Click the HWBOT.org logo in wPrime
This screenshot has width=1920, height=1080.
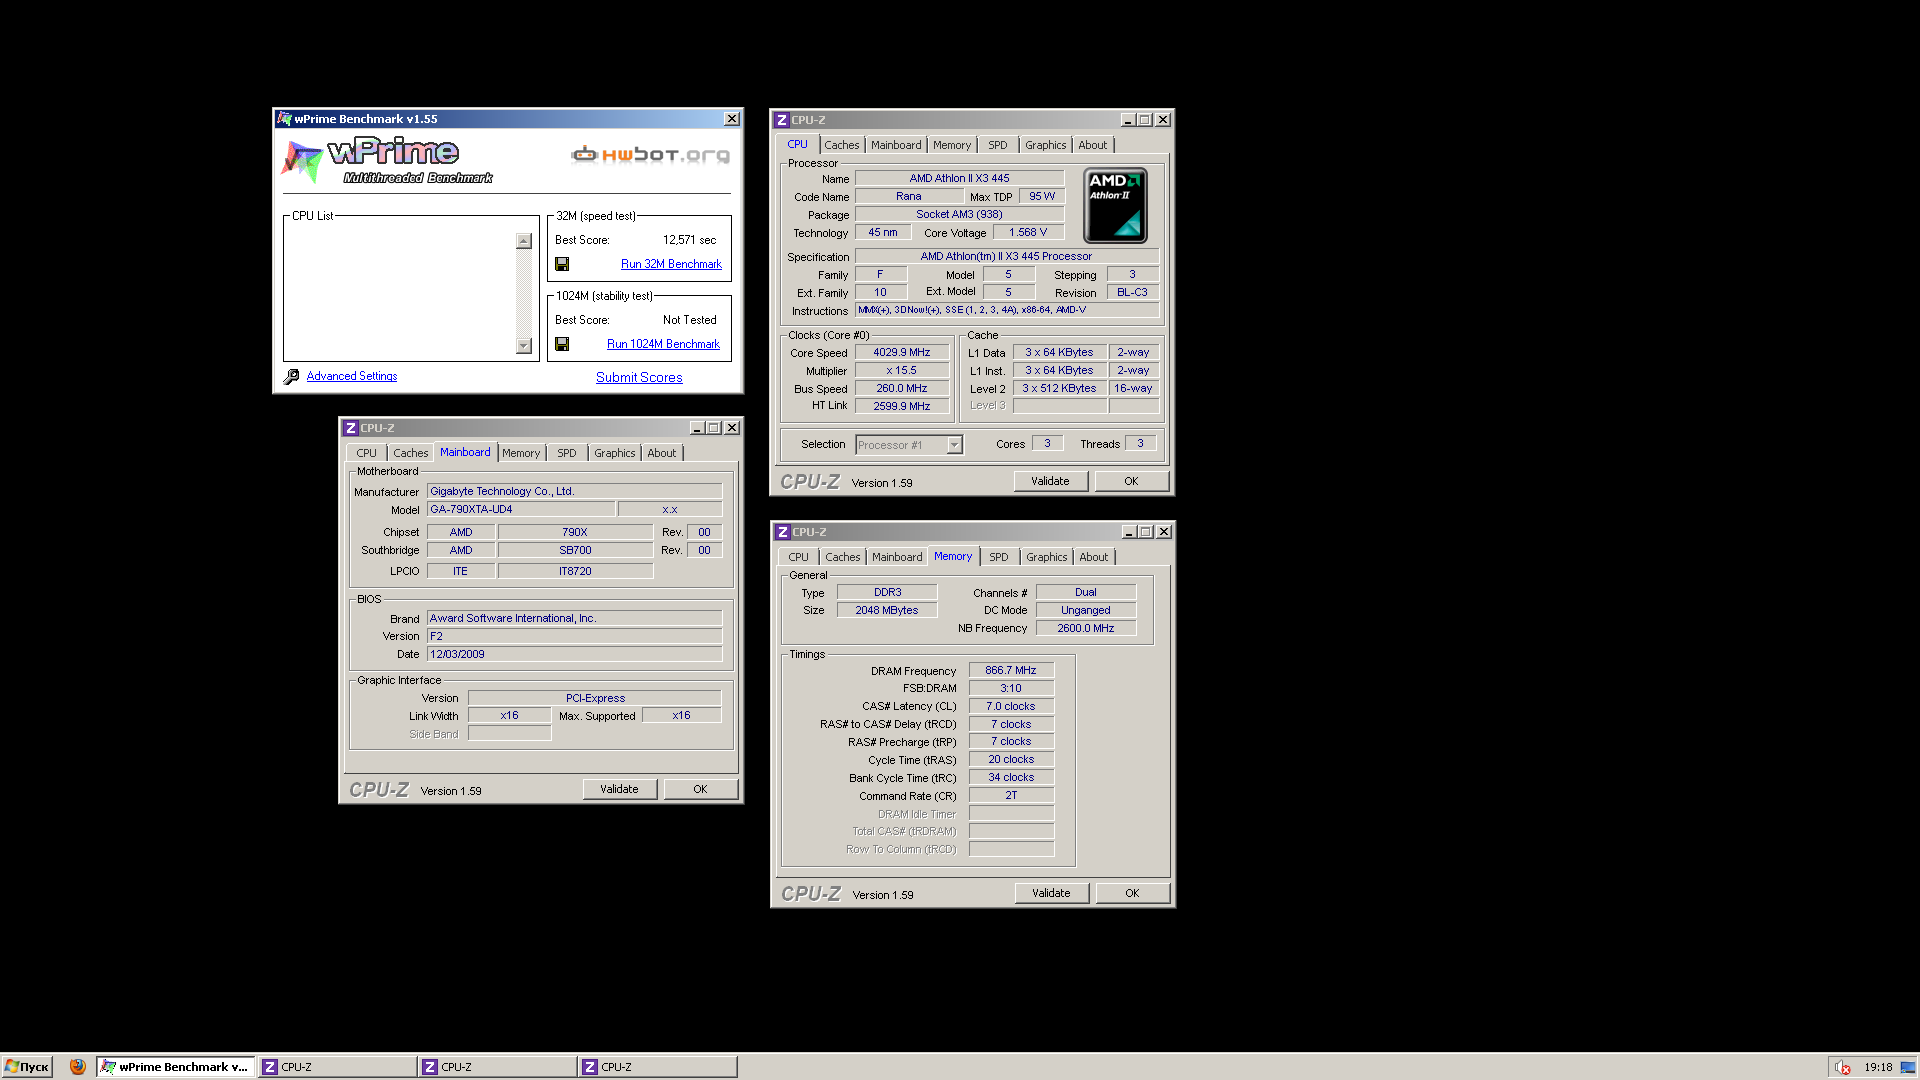[650, 154]
